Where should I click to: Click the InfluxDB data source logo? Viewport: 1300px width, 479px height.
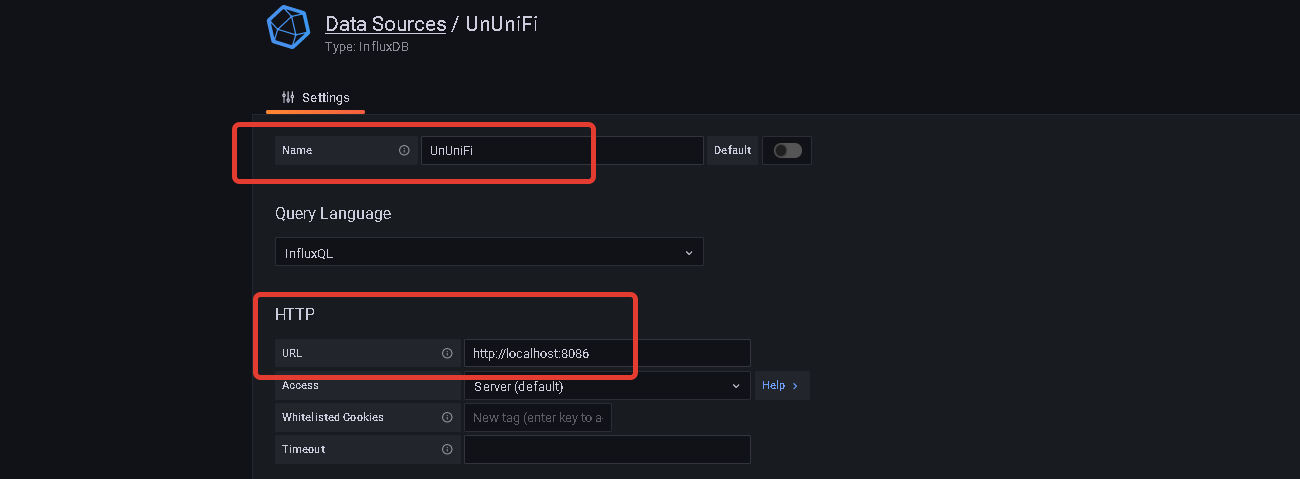288,27
